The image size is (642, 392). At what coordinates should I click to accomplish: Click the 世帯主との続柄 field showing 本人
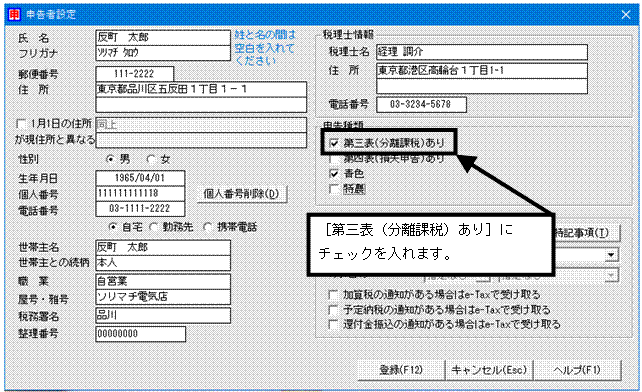point(163,263)
